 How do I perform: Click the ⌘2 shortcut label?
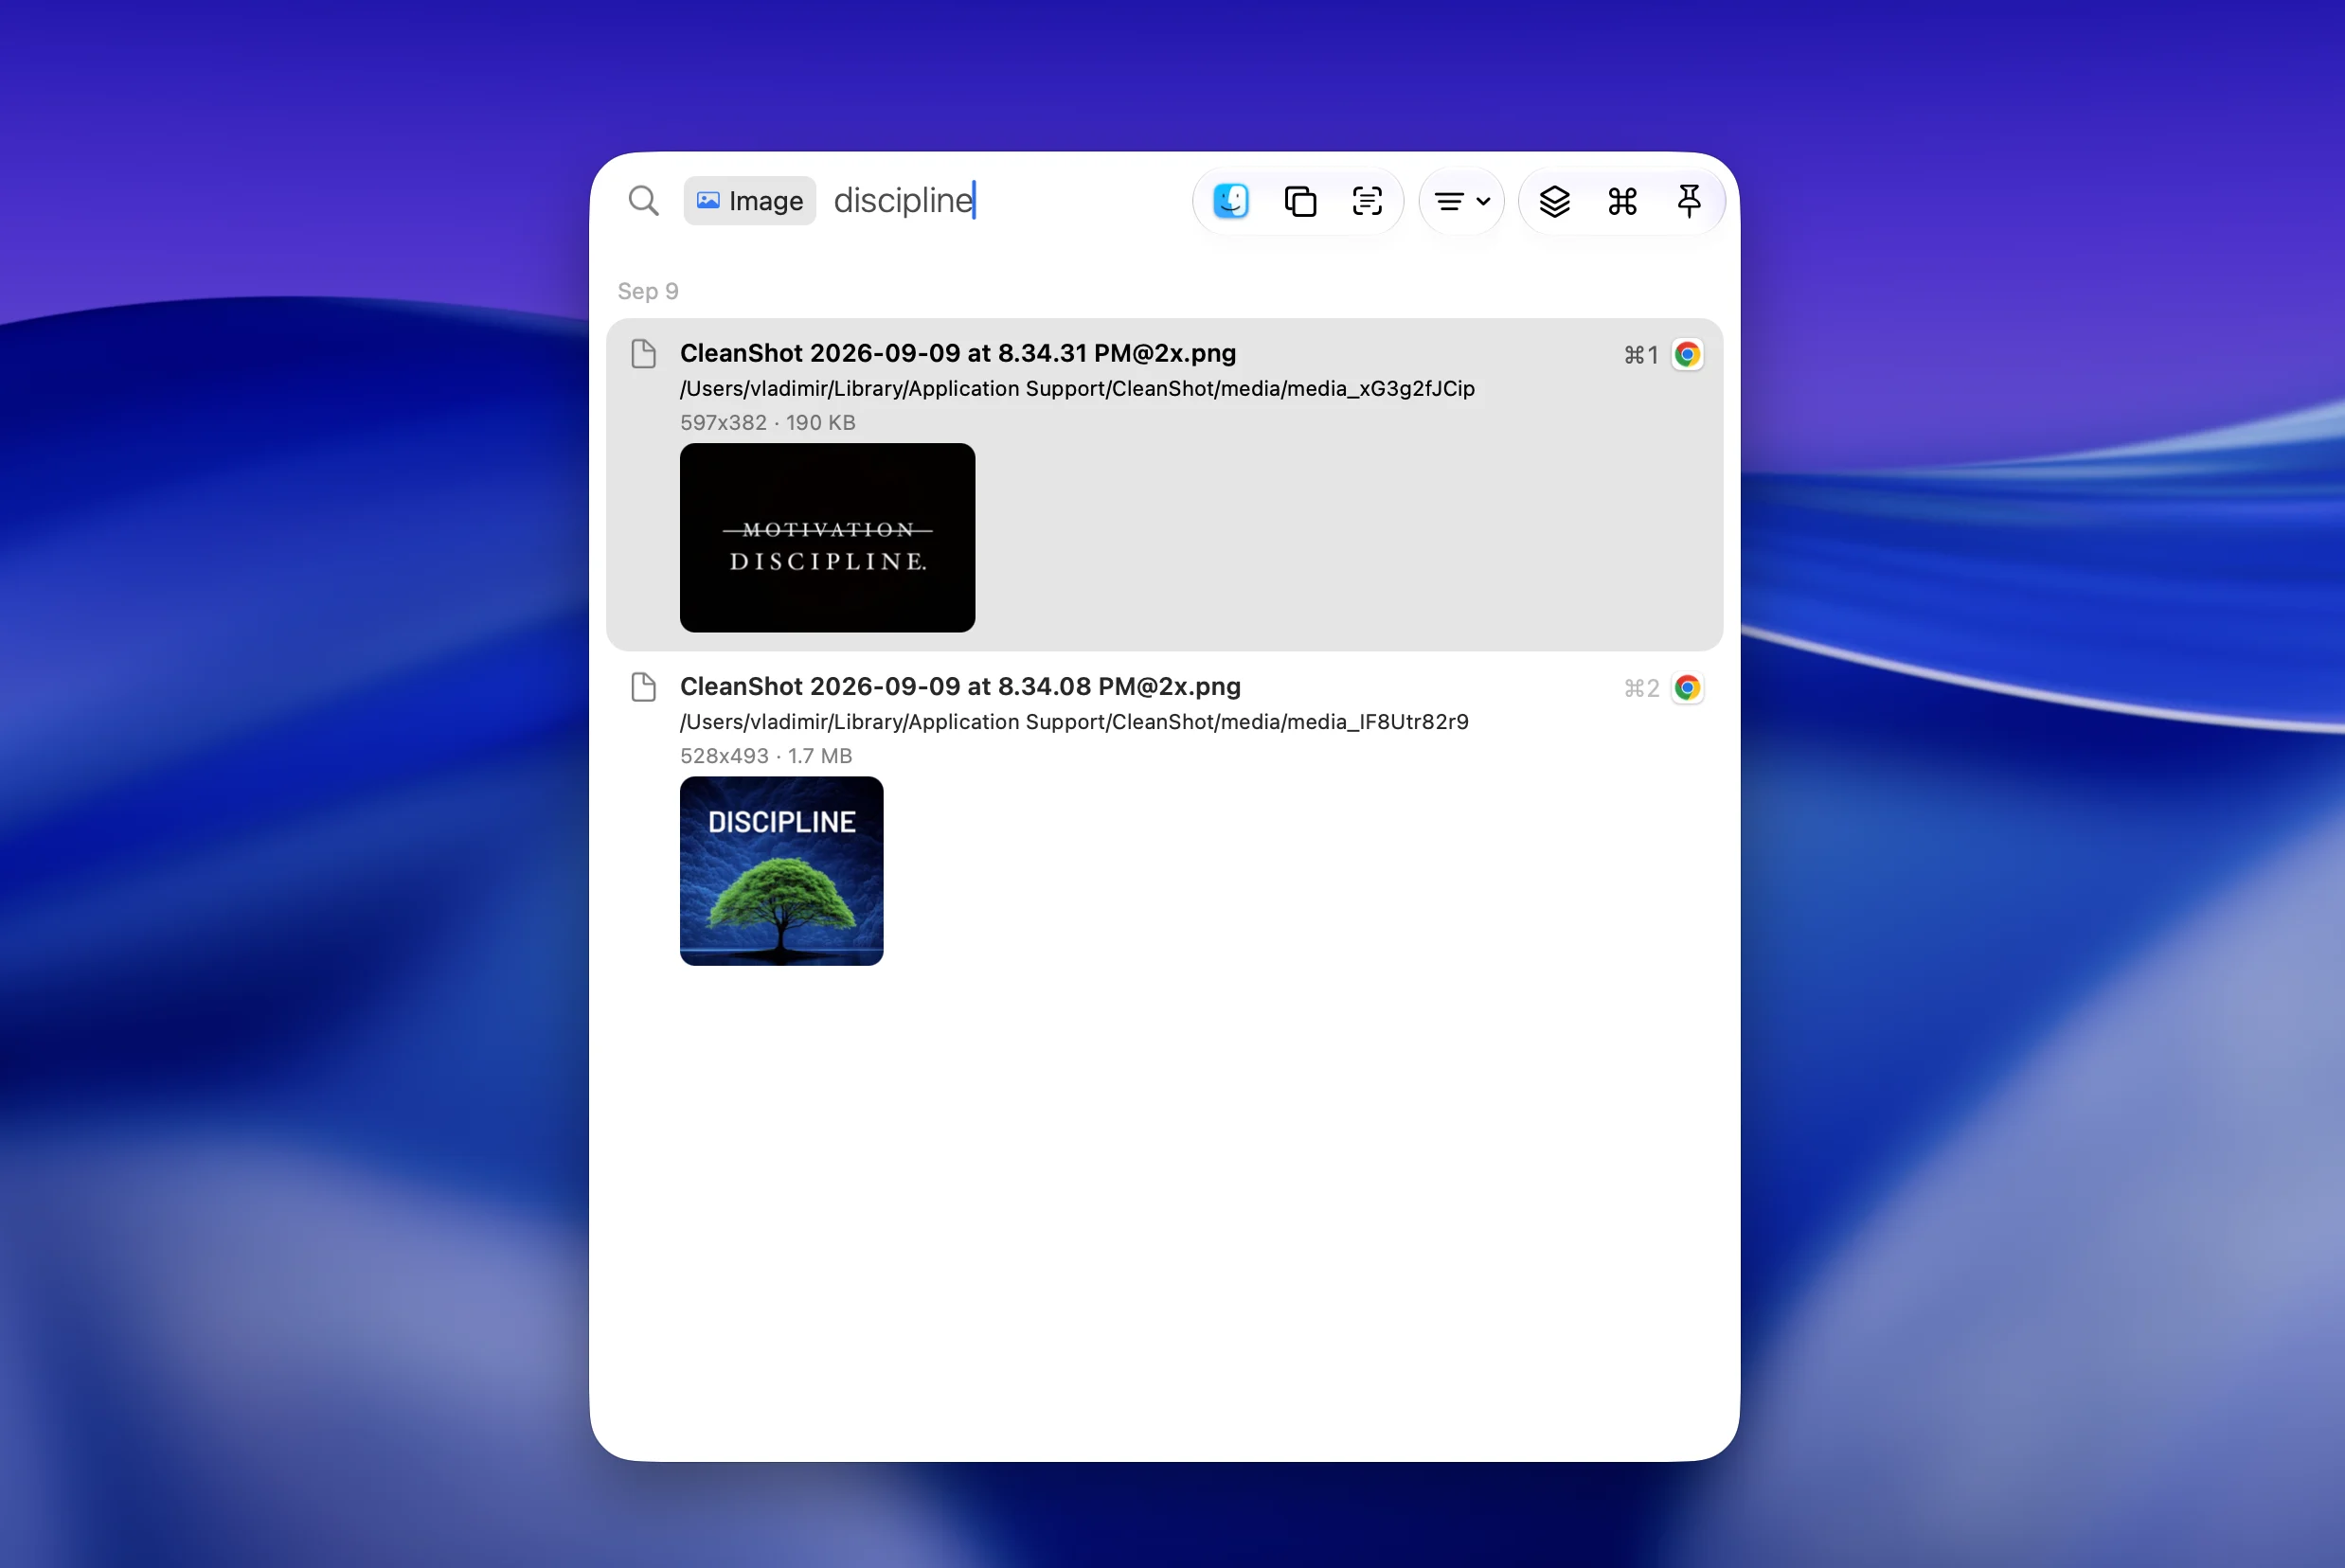1641,688
